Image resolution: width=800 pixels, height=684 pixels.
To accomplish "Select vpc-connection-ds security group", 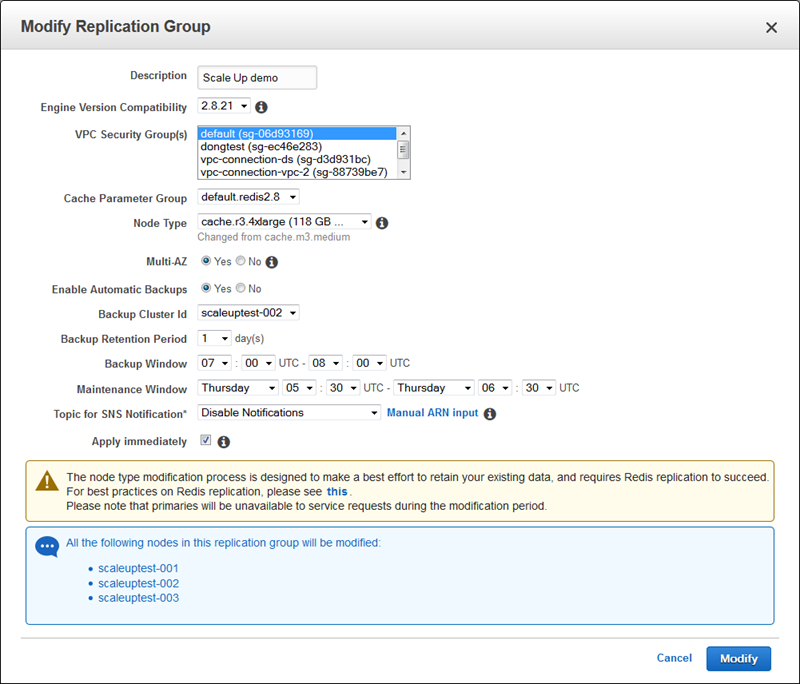I will click(x=285, y=159).
